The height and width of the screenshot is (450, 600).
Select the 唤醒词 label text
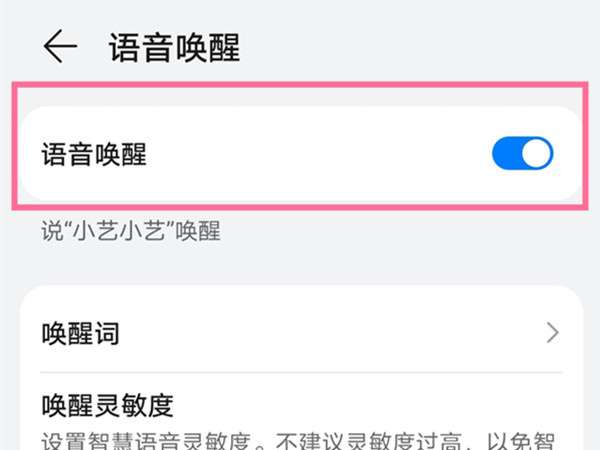80,333
